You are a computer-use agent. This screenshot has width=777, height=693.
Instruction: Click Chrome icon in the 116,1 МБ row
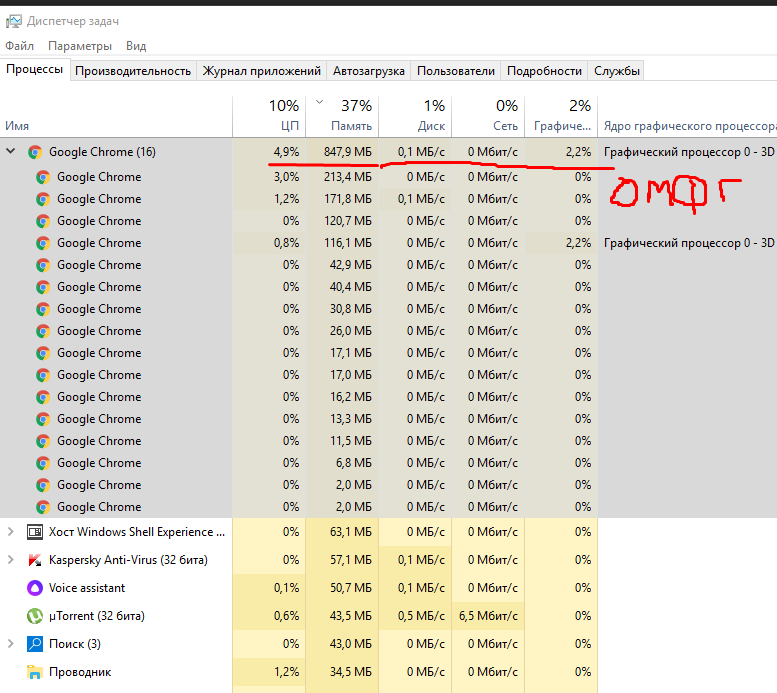pos(43,243)
